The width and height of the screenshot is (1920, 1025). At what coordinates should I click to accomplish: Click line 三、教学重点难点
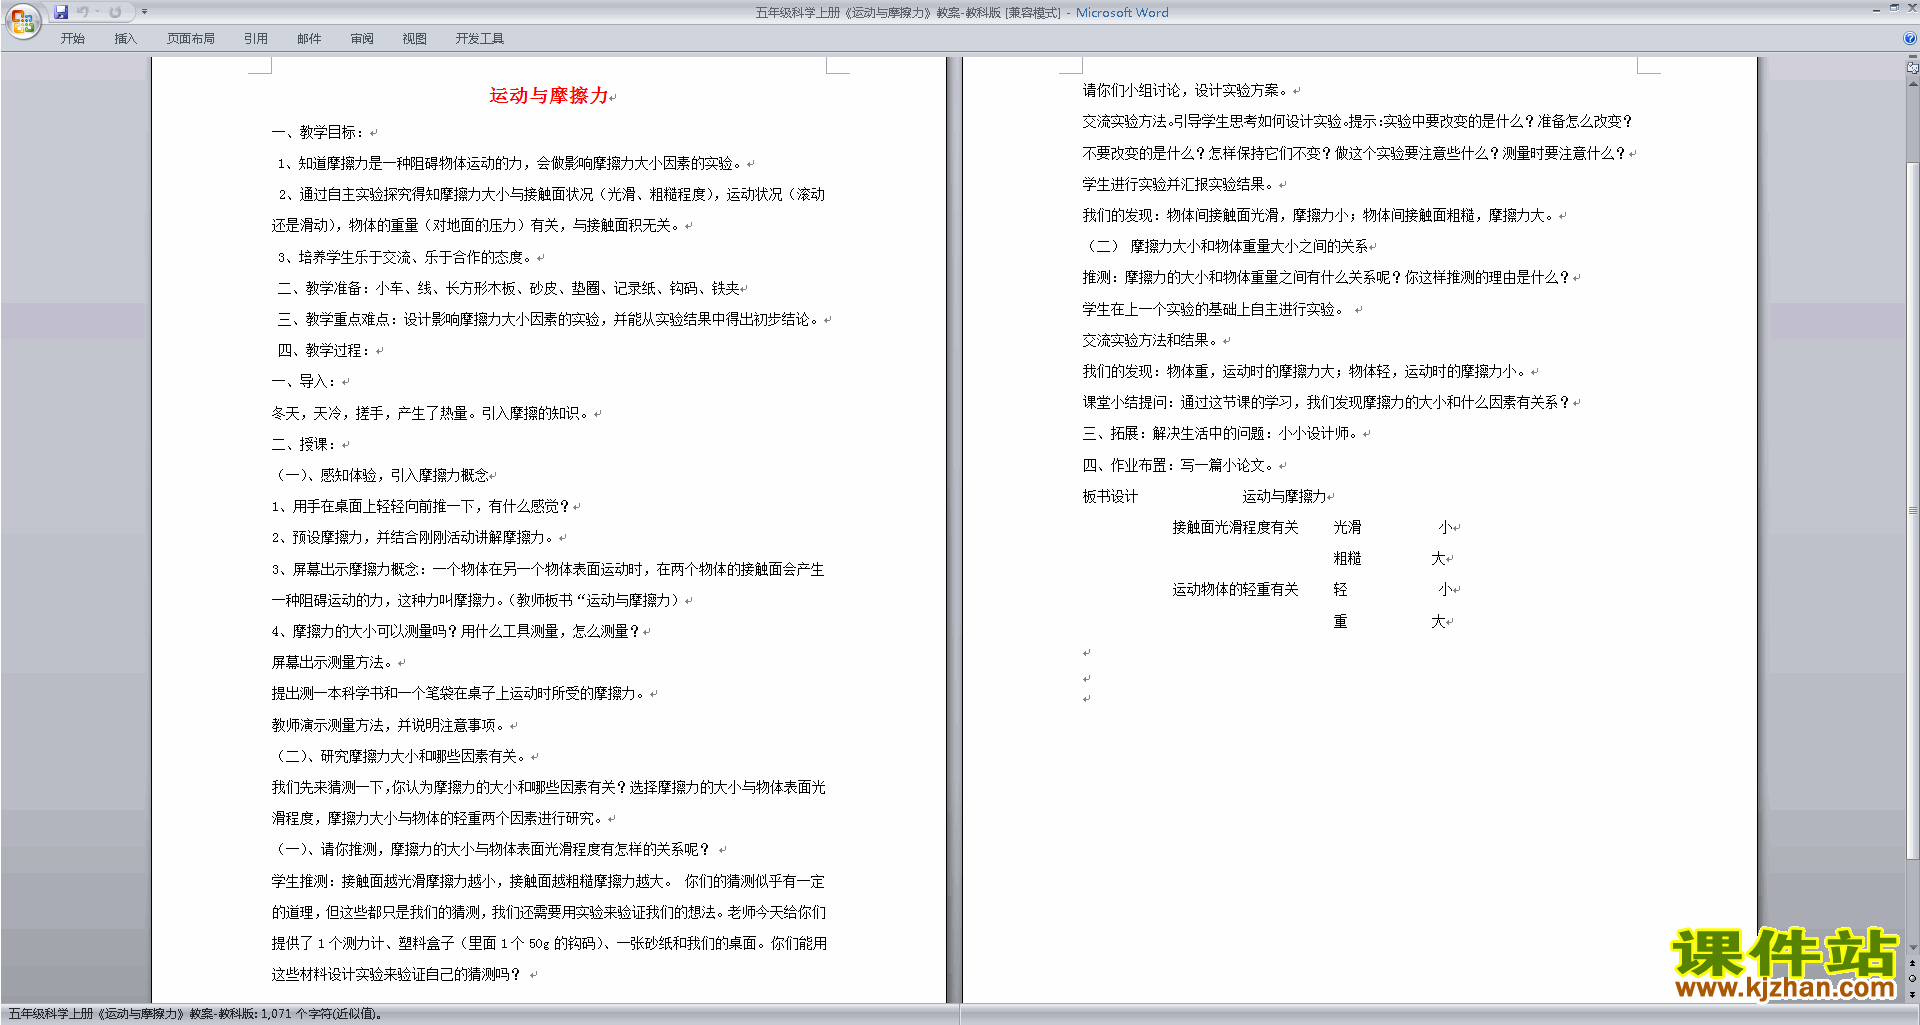click(x=550, y=319)
